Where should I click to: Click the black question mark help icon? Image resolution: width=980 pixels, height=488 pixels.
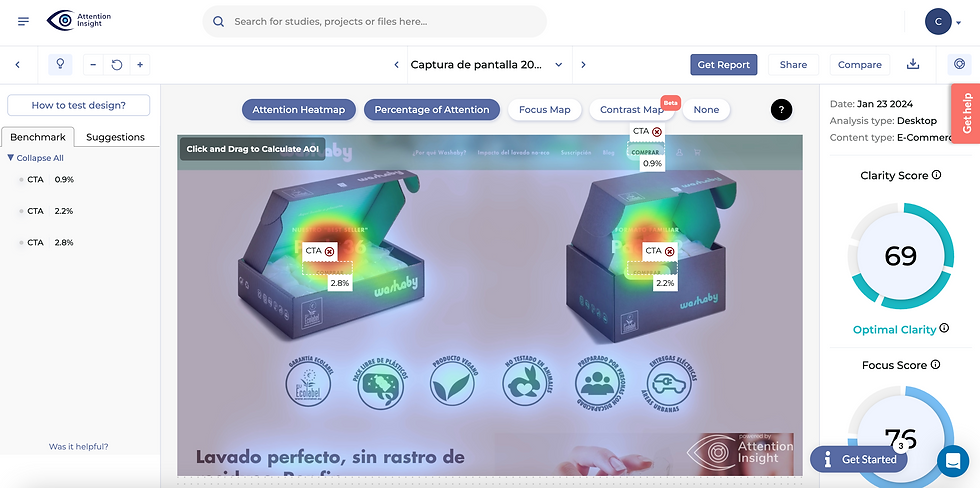tap(781, 109)
